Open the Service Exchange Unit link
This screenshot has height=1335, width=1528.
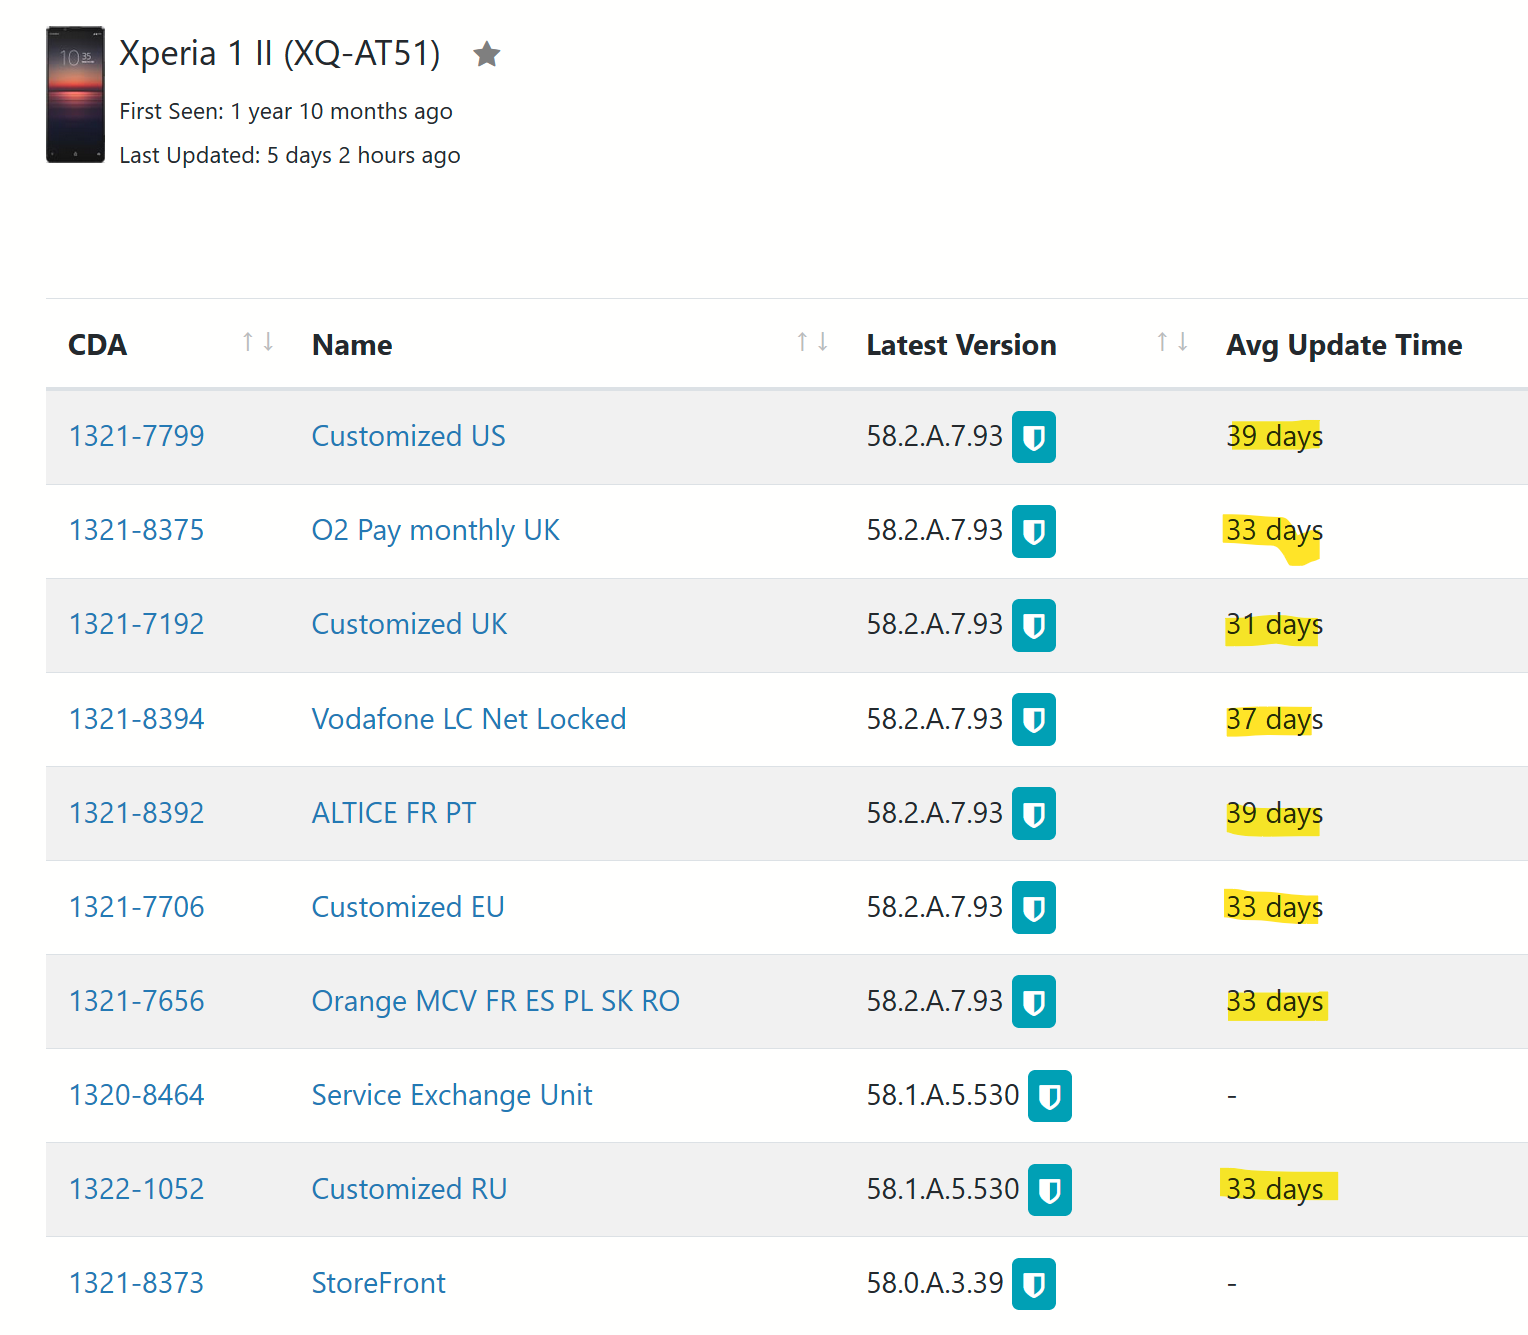451,1095
